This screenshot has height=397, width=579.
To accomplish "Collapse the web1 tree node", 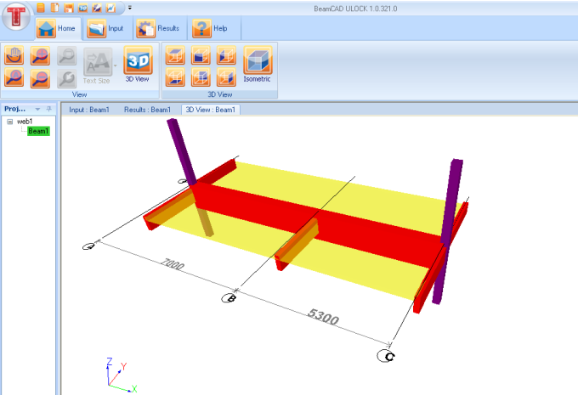I will pos(10,121).
